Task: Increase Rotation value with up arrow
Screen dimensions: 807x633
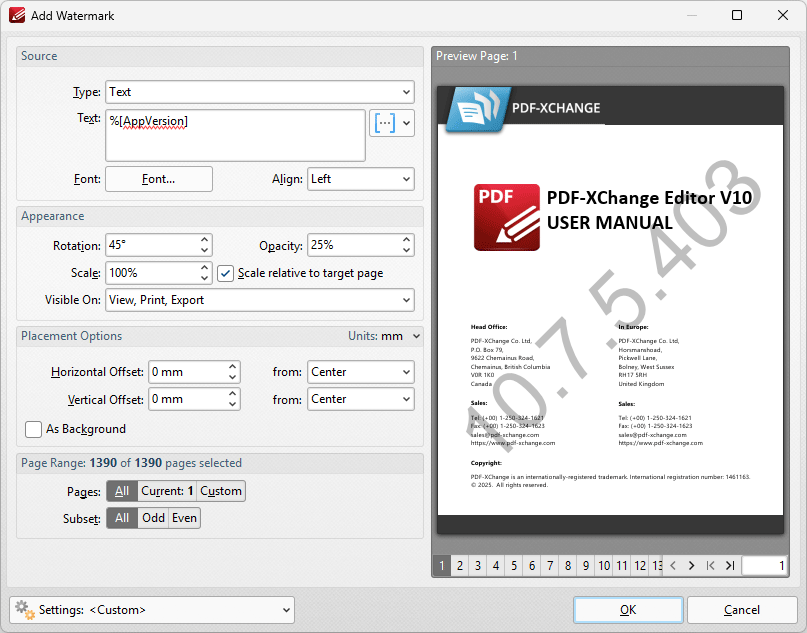Action: coord(204,240)
